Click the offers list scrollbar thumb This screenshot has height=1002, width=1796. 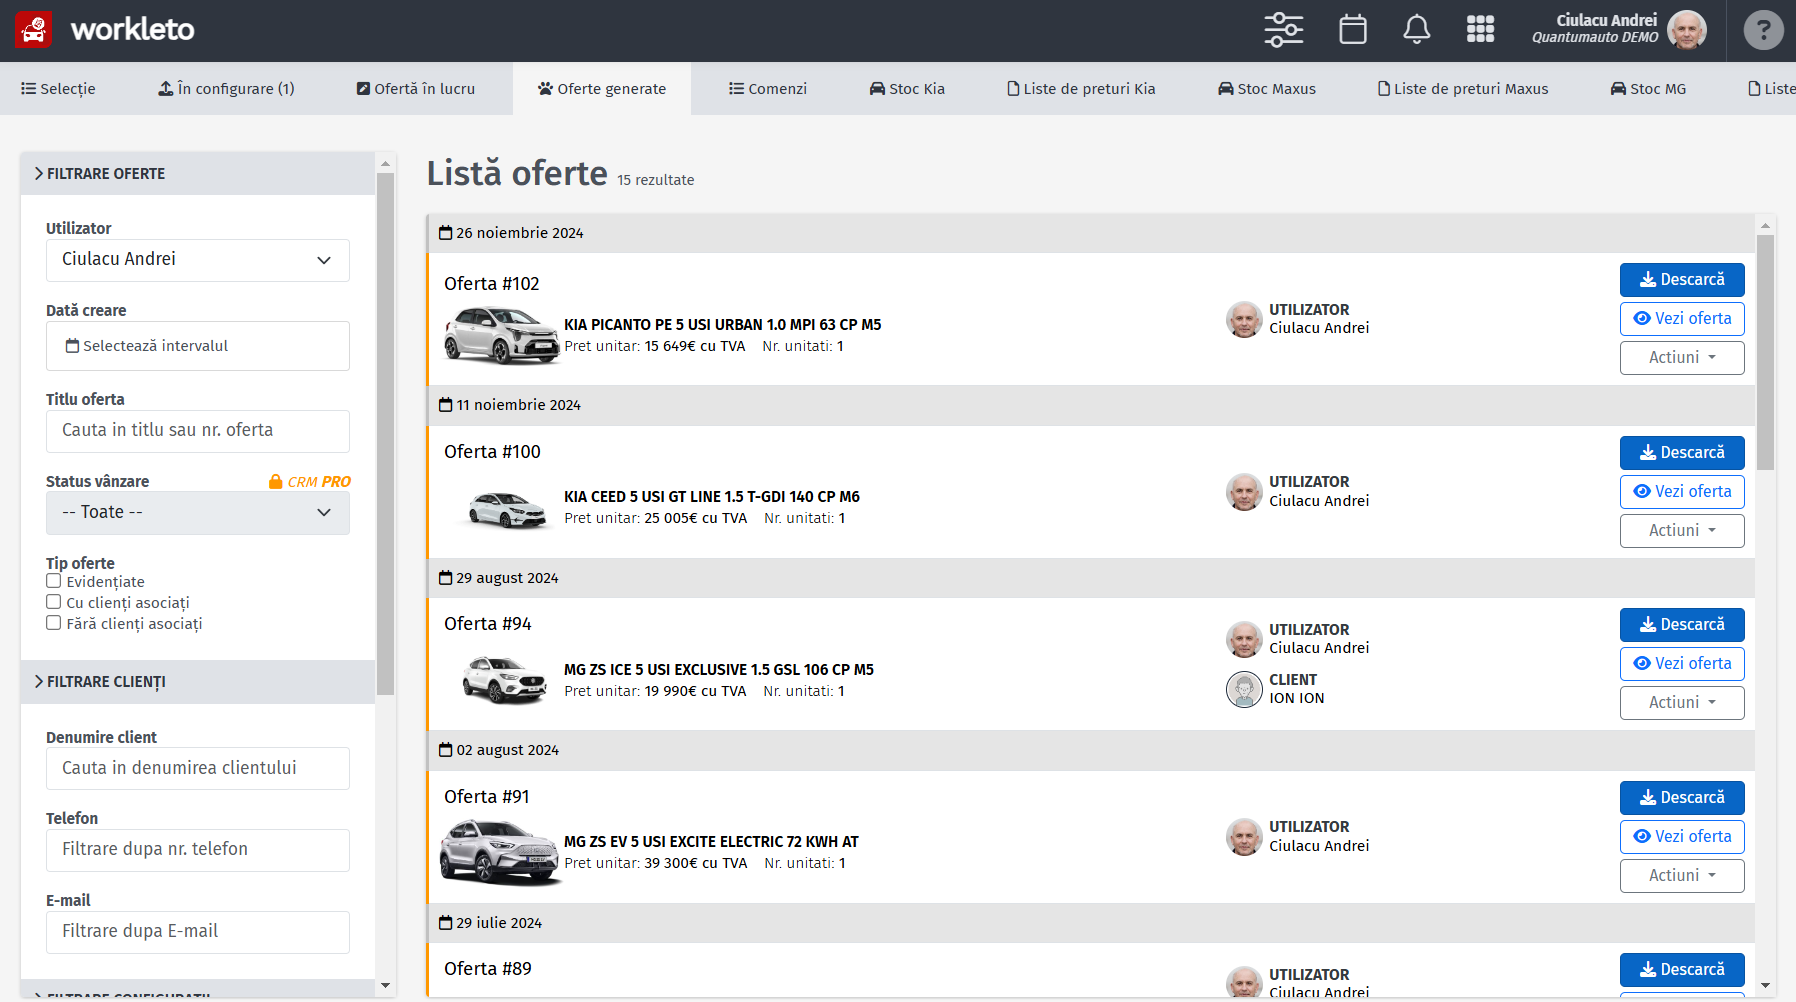coord(1765,352)
